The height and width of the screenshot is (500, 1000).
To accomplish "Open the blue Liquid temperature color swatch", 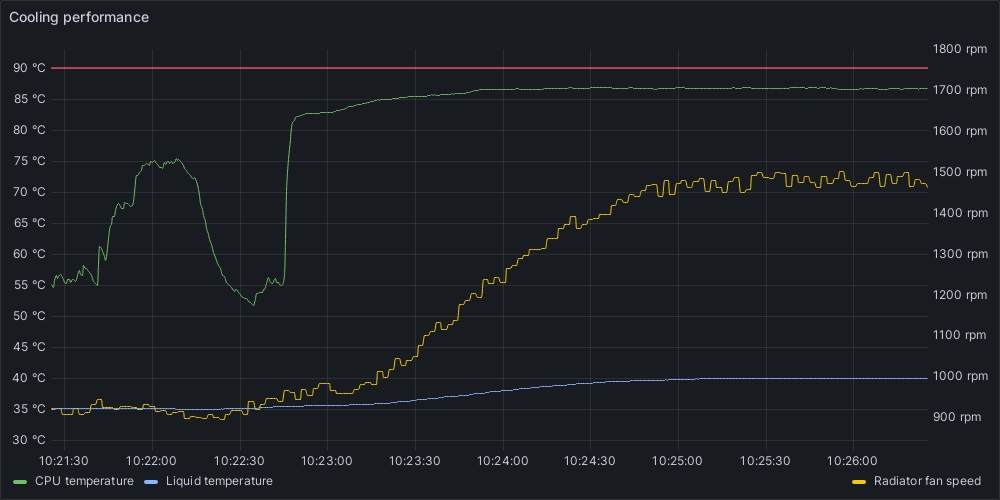I will pyautogui.click(x=152, y=481).
